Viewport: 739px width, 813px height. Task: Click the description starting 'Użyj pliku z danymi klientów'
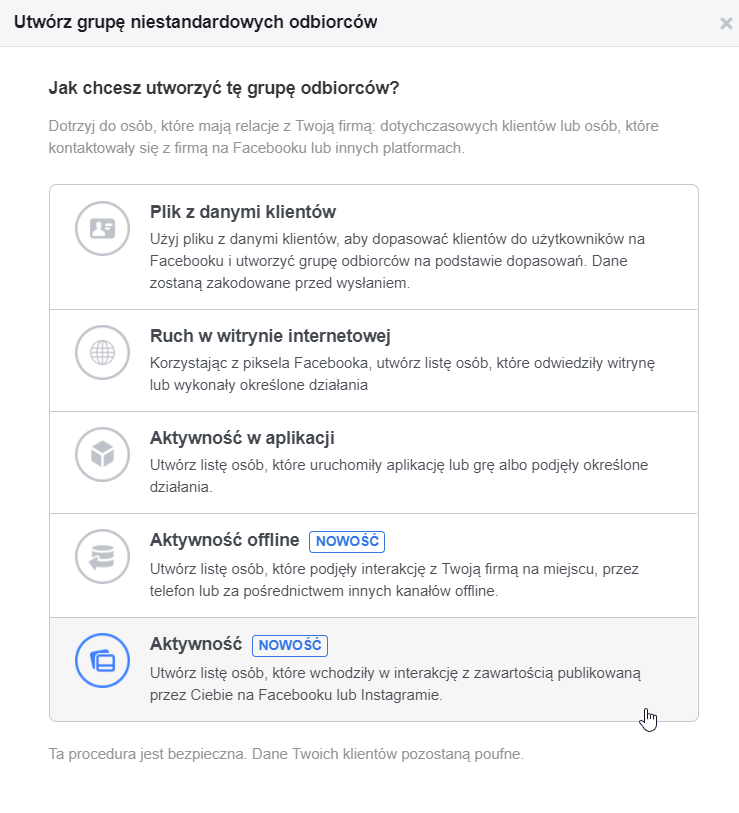click(x=395, y=260)
